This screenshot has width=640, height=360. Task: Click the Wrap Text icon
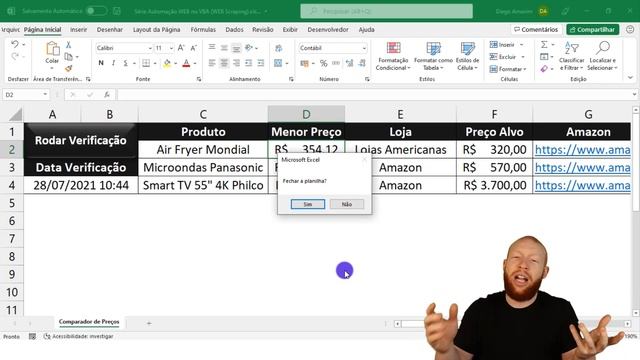[279, 48]
